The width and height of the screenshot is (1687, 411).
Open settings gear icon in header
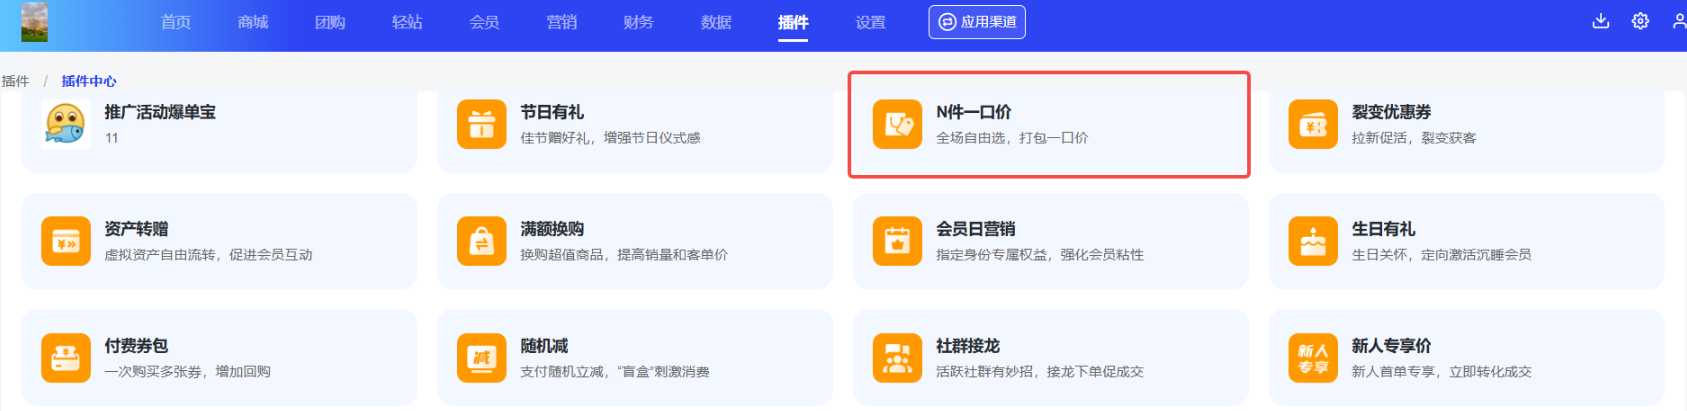(x=1640, y=21)
